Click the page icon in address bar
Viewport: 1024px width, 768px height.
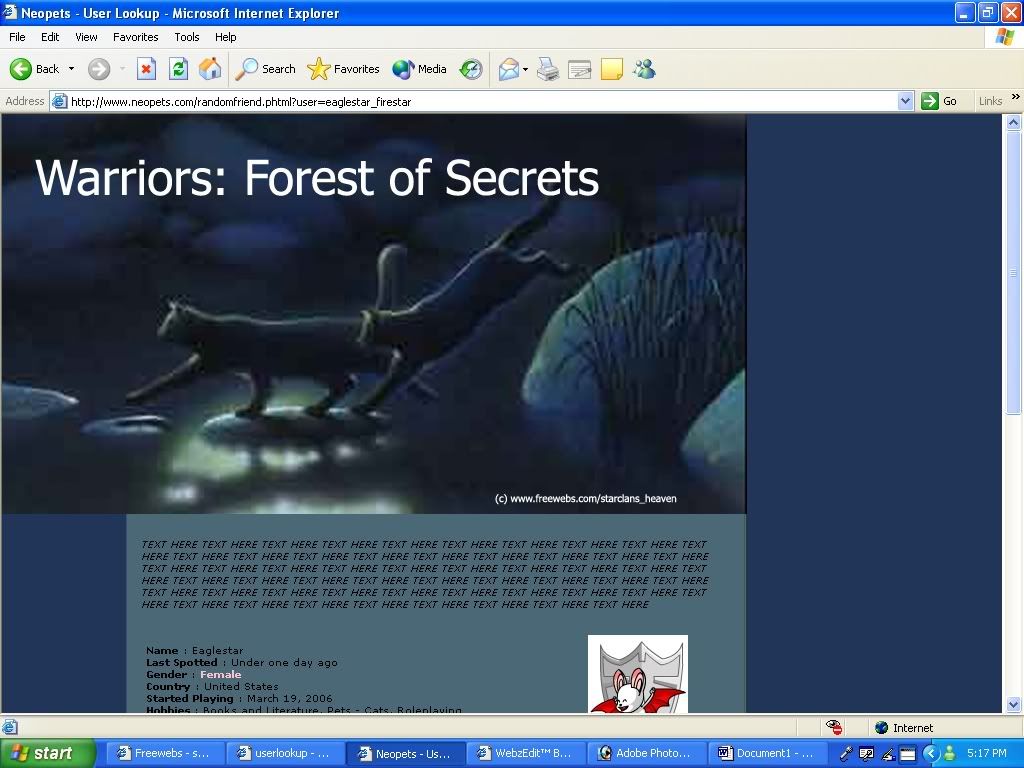(59, 101)
